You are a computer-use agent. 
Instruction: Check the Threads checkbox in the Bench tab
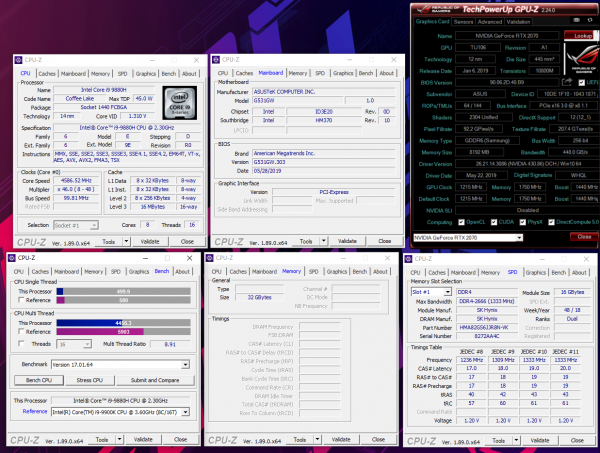coord(21,342)
